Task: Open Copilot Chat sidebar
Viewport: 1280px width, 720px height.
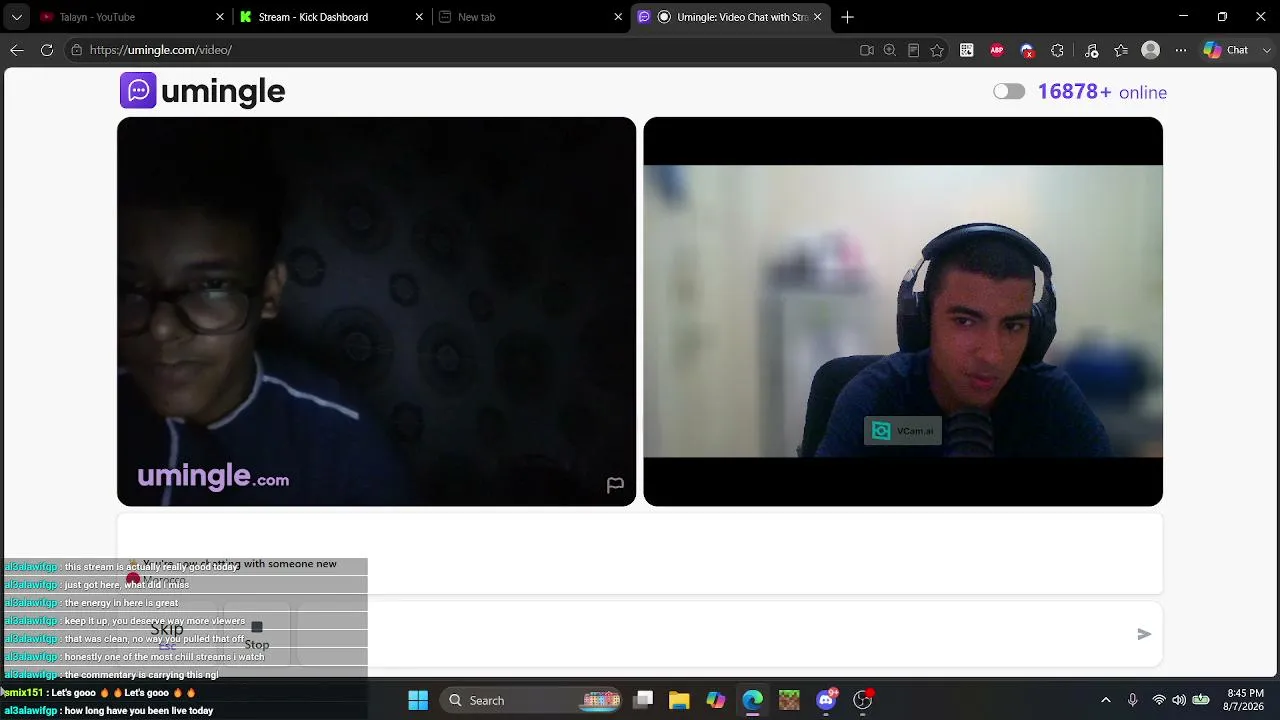Action: coord(1226,50)
